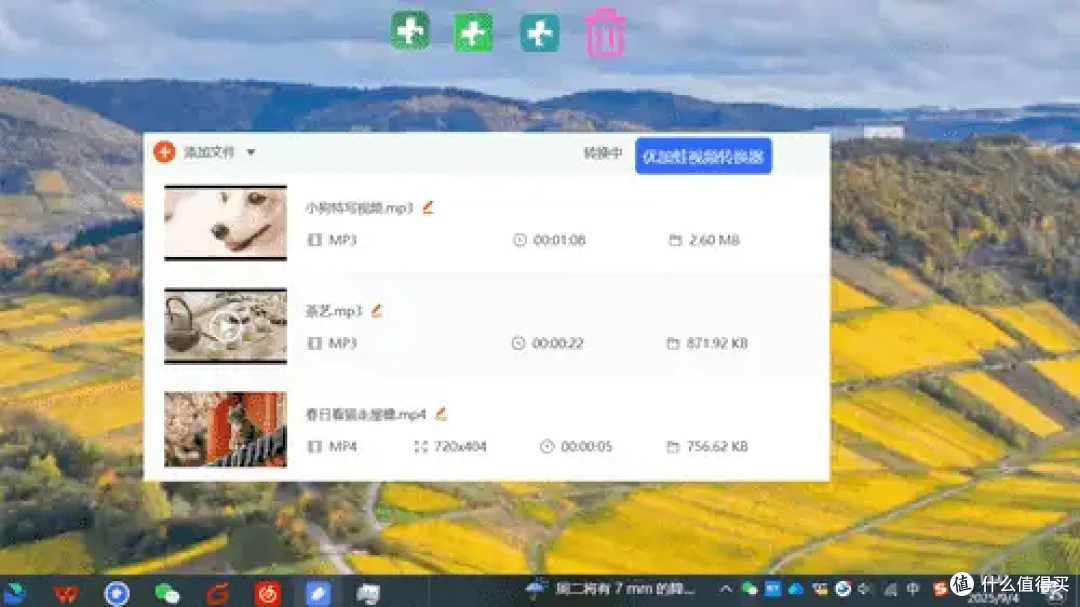
Task: Open the NetEase Cloud Music taskbar icon
Action: click(x=268, y=593)
